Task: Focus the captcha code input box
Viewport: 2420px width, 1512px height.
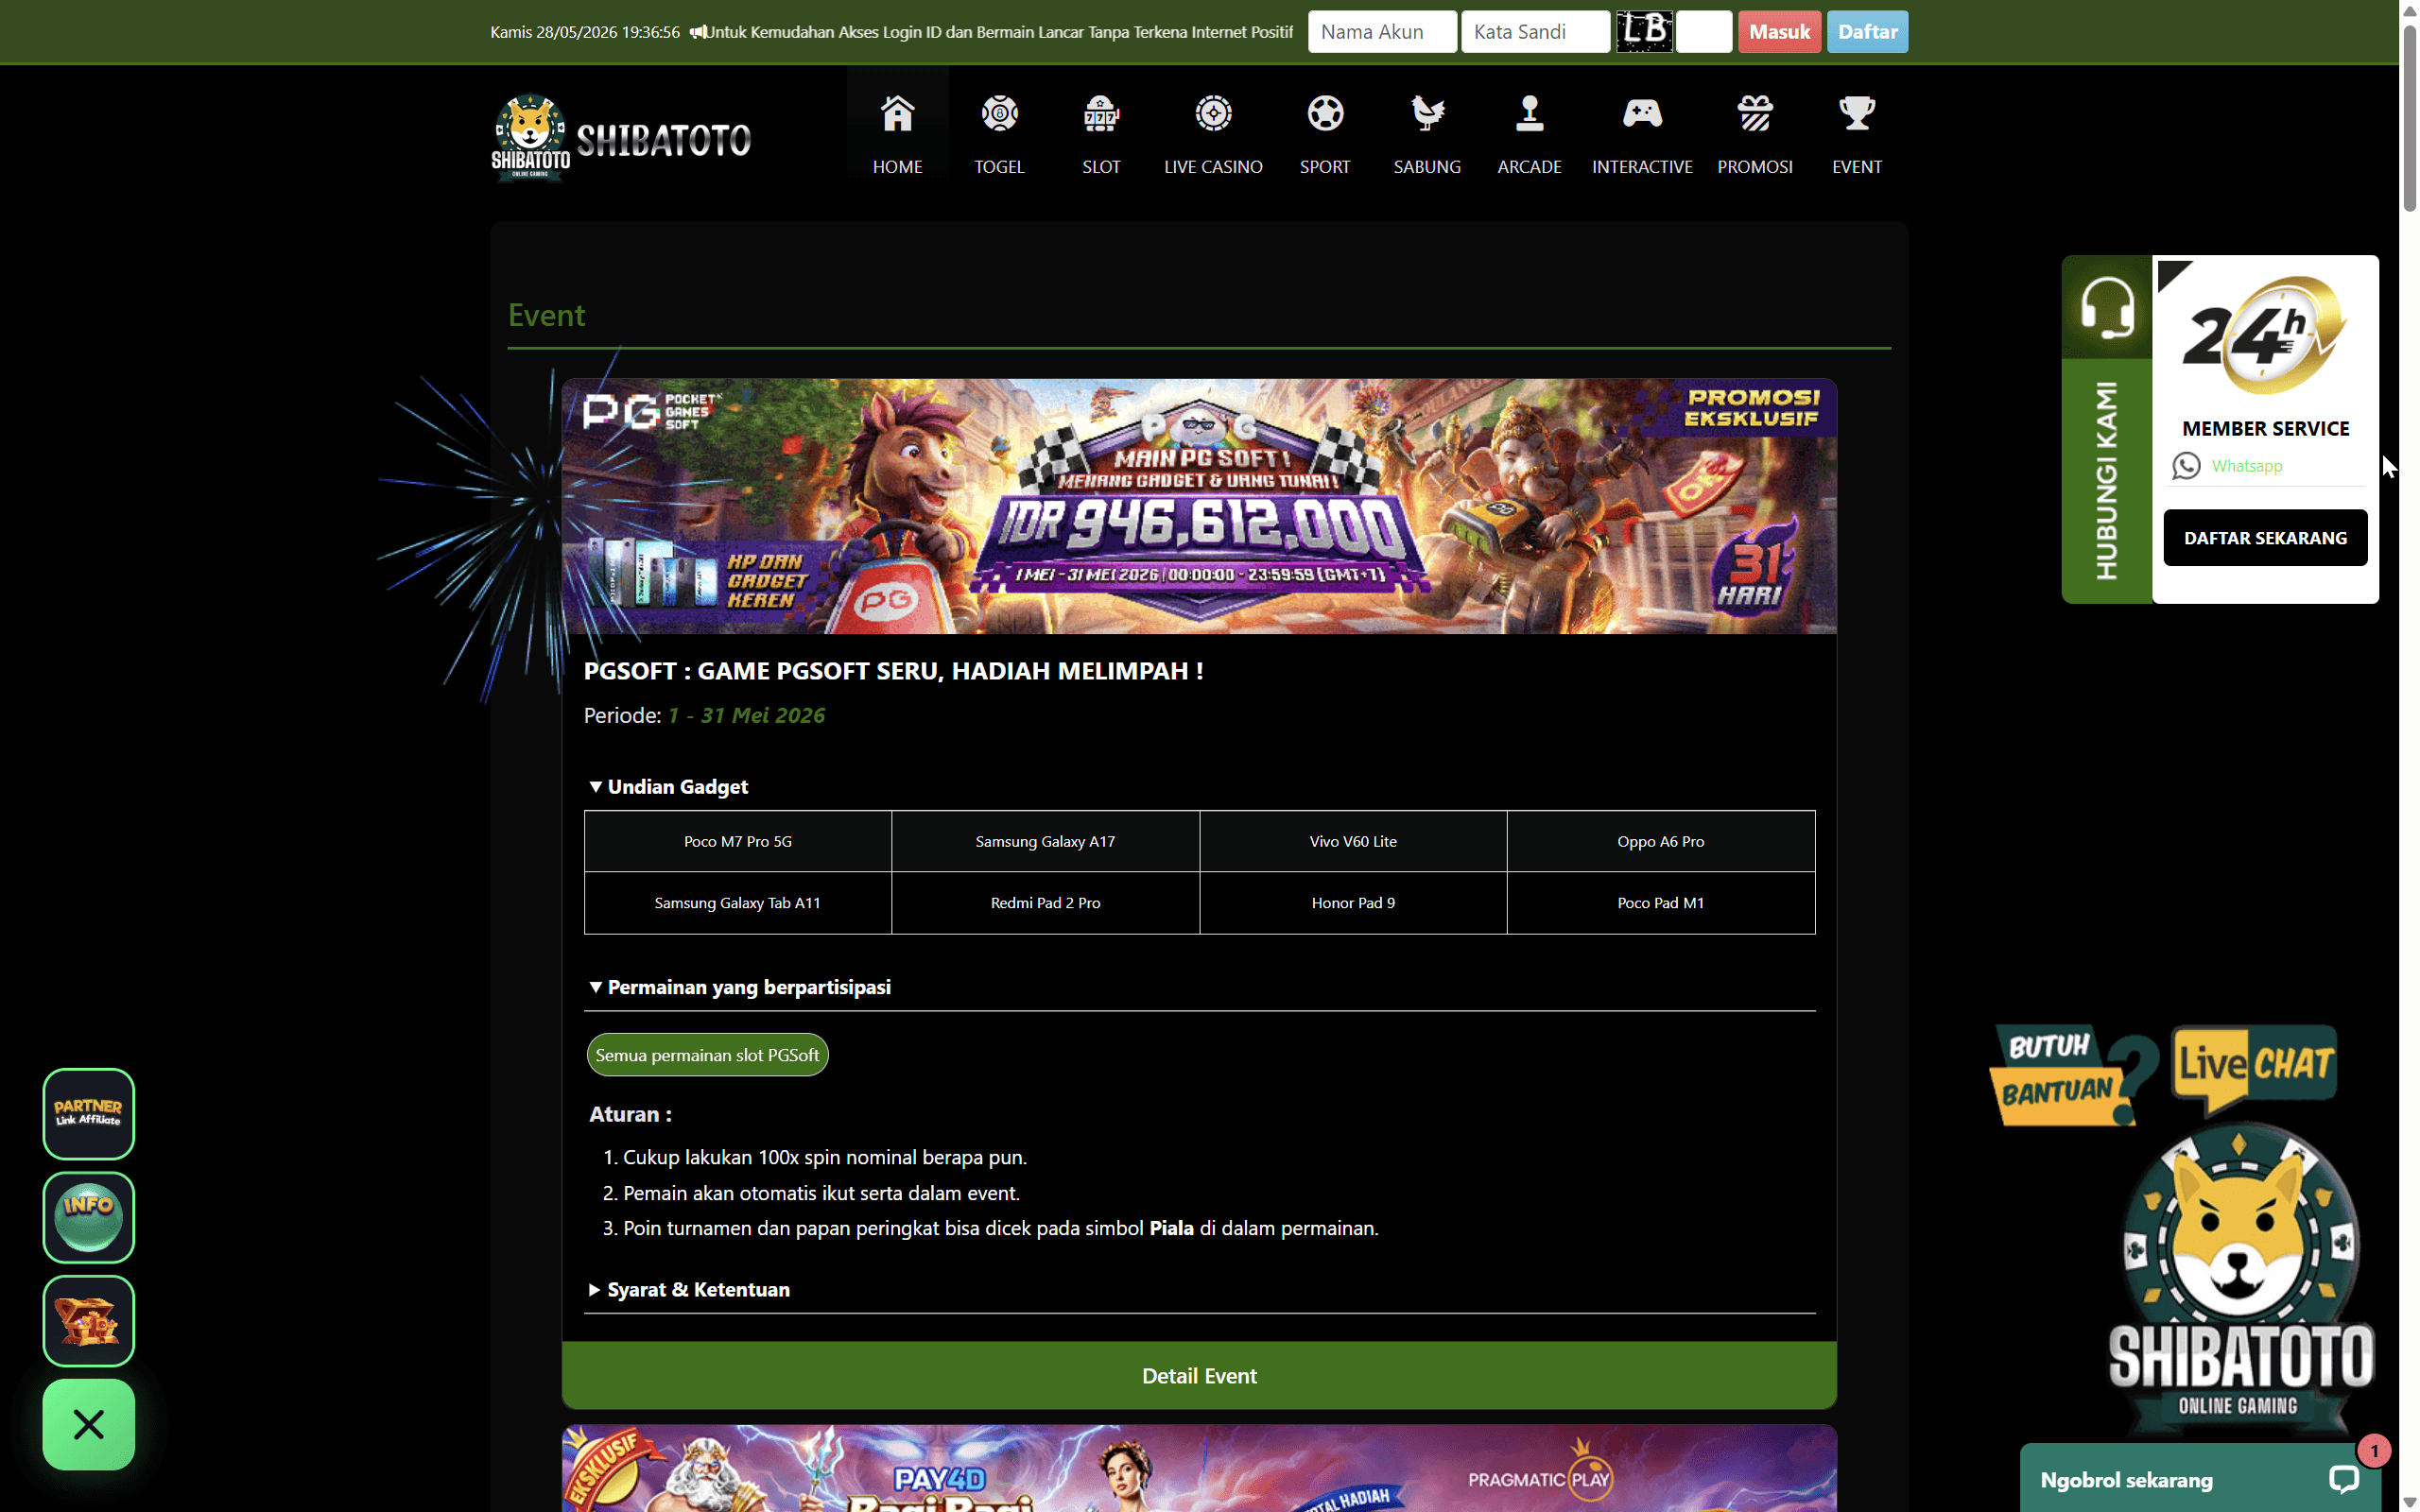Action: (x=1704, y=32)
